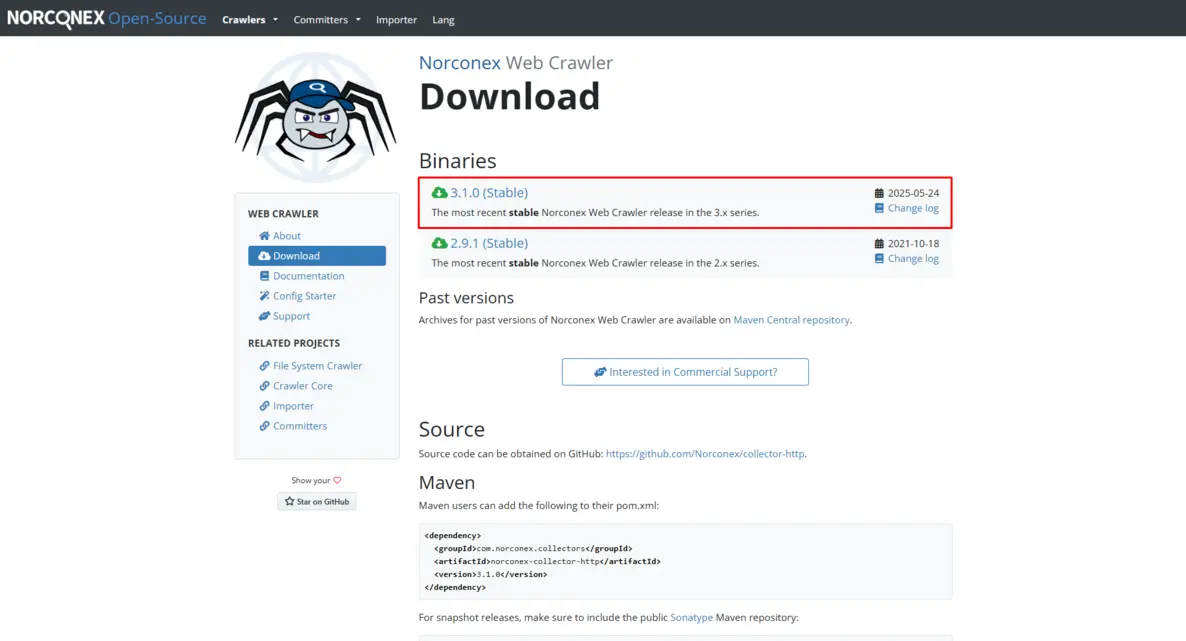Image resolution: width=1186 pixels, height=641 pixels.
Task: Click calendar icon beside 2021-10-18
Action: pos(879,244)
